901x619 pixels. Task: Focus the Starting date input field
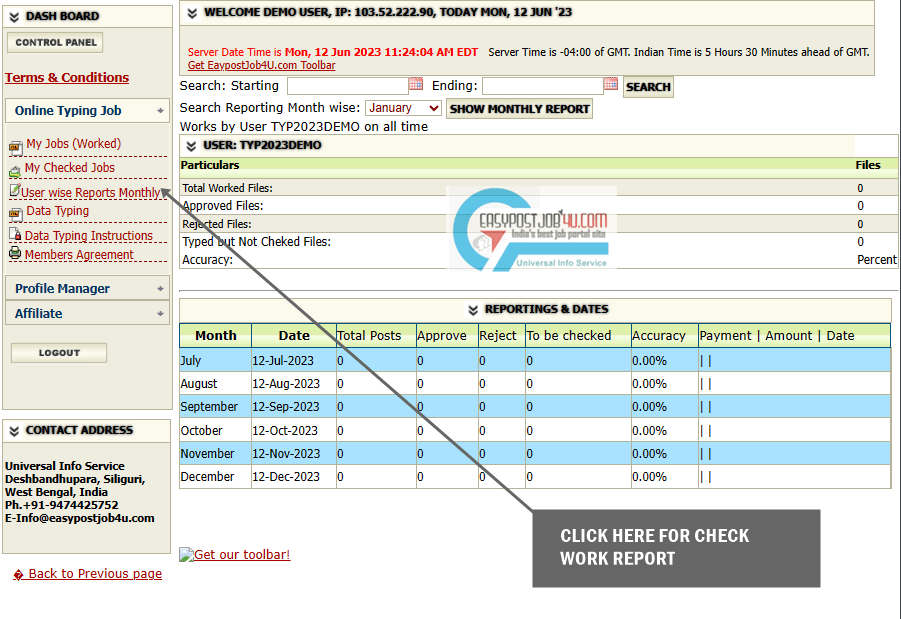pyautogui.click(x=348, y=86)
